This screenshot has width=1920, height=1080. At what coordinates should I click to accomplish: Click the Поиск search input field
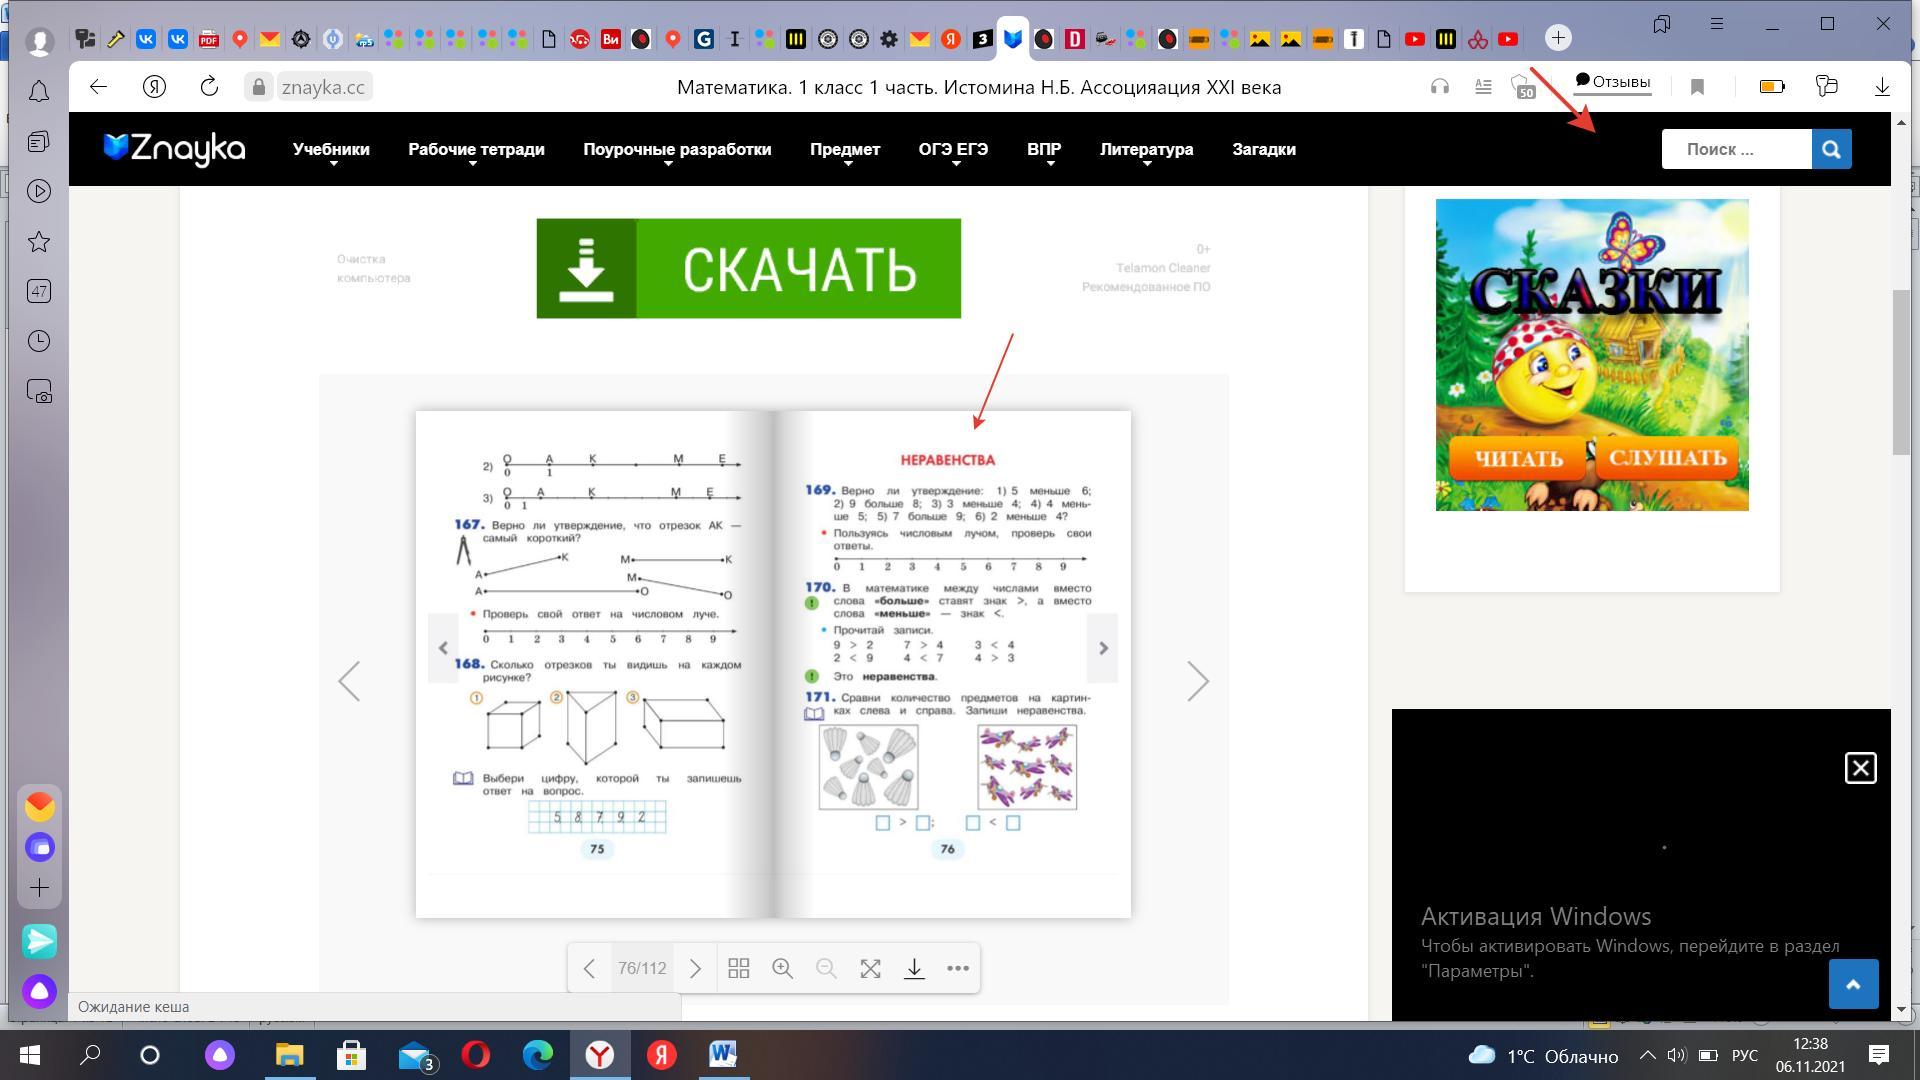pyautogui.click(x=1736, y=149)
